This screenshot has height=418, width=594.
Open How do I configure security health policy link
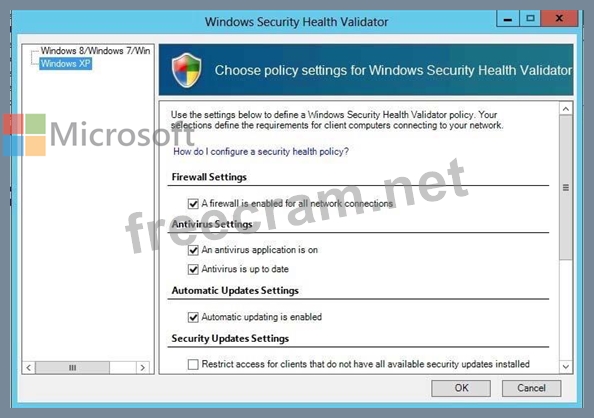point(261,152)
